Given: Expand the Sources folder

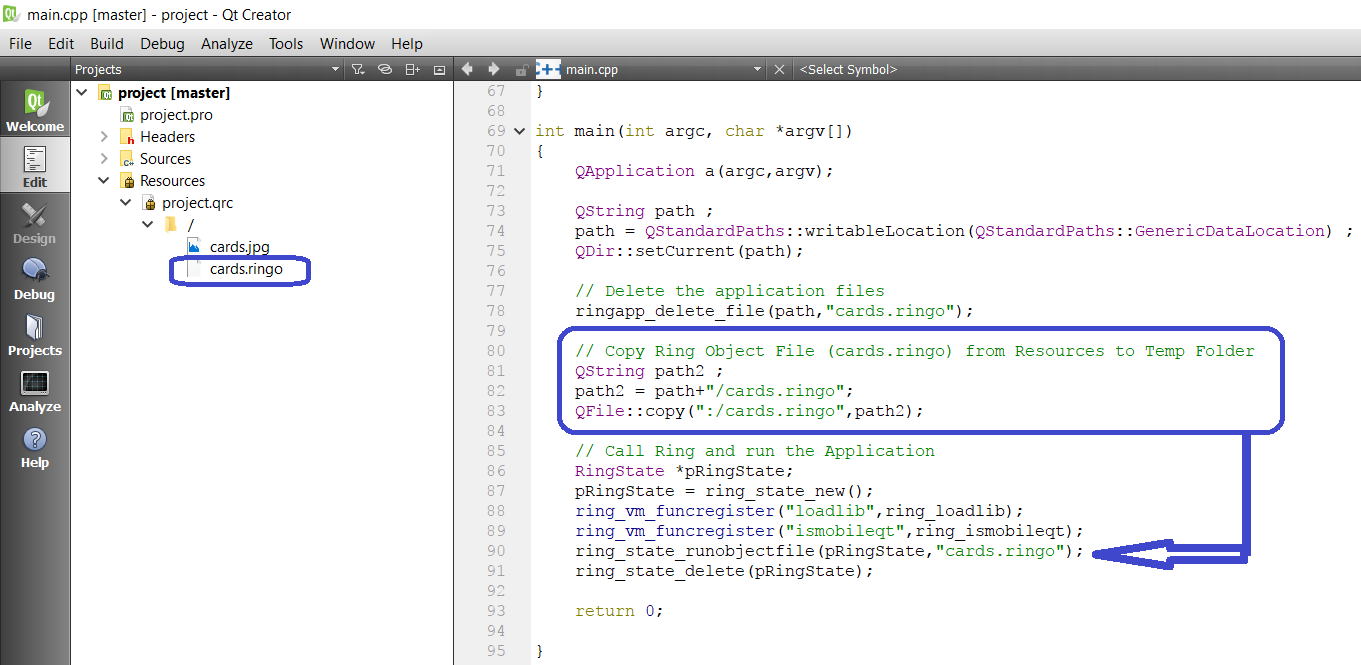Looking at the screenshot, I should (104, 159).
